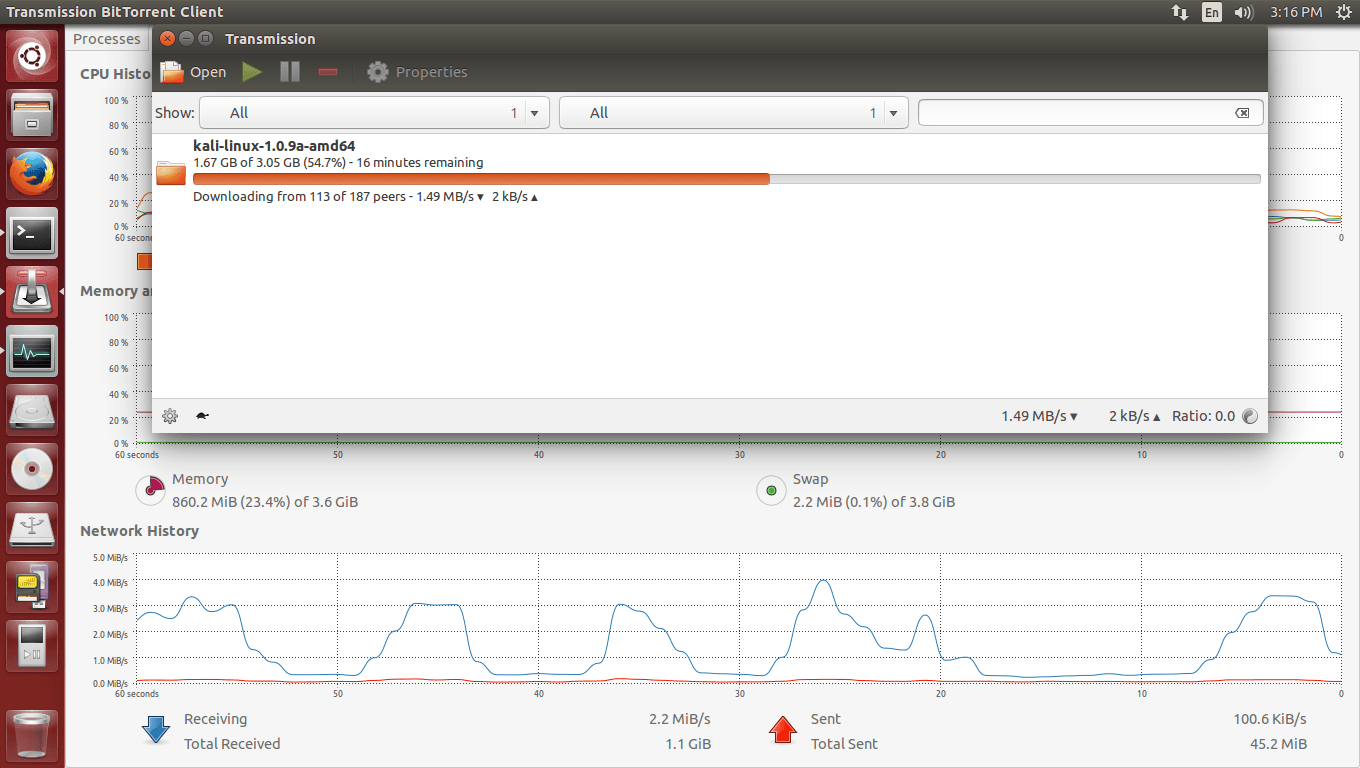Screen dimensions: 1360x768
Task: Click the 2 kB/s upload speed in the status bar
Action: pyautogui.click(x=1134, y=416)
